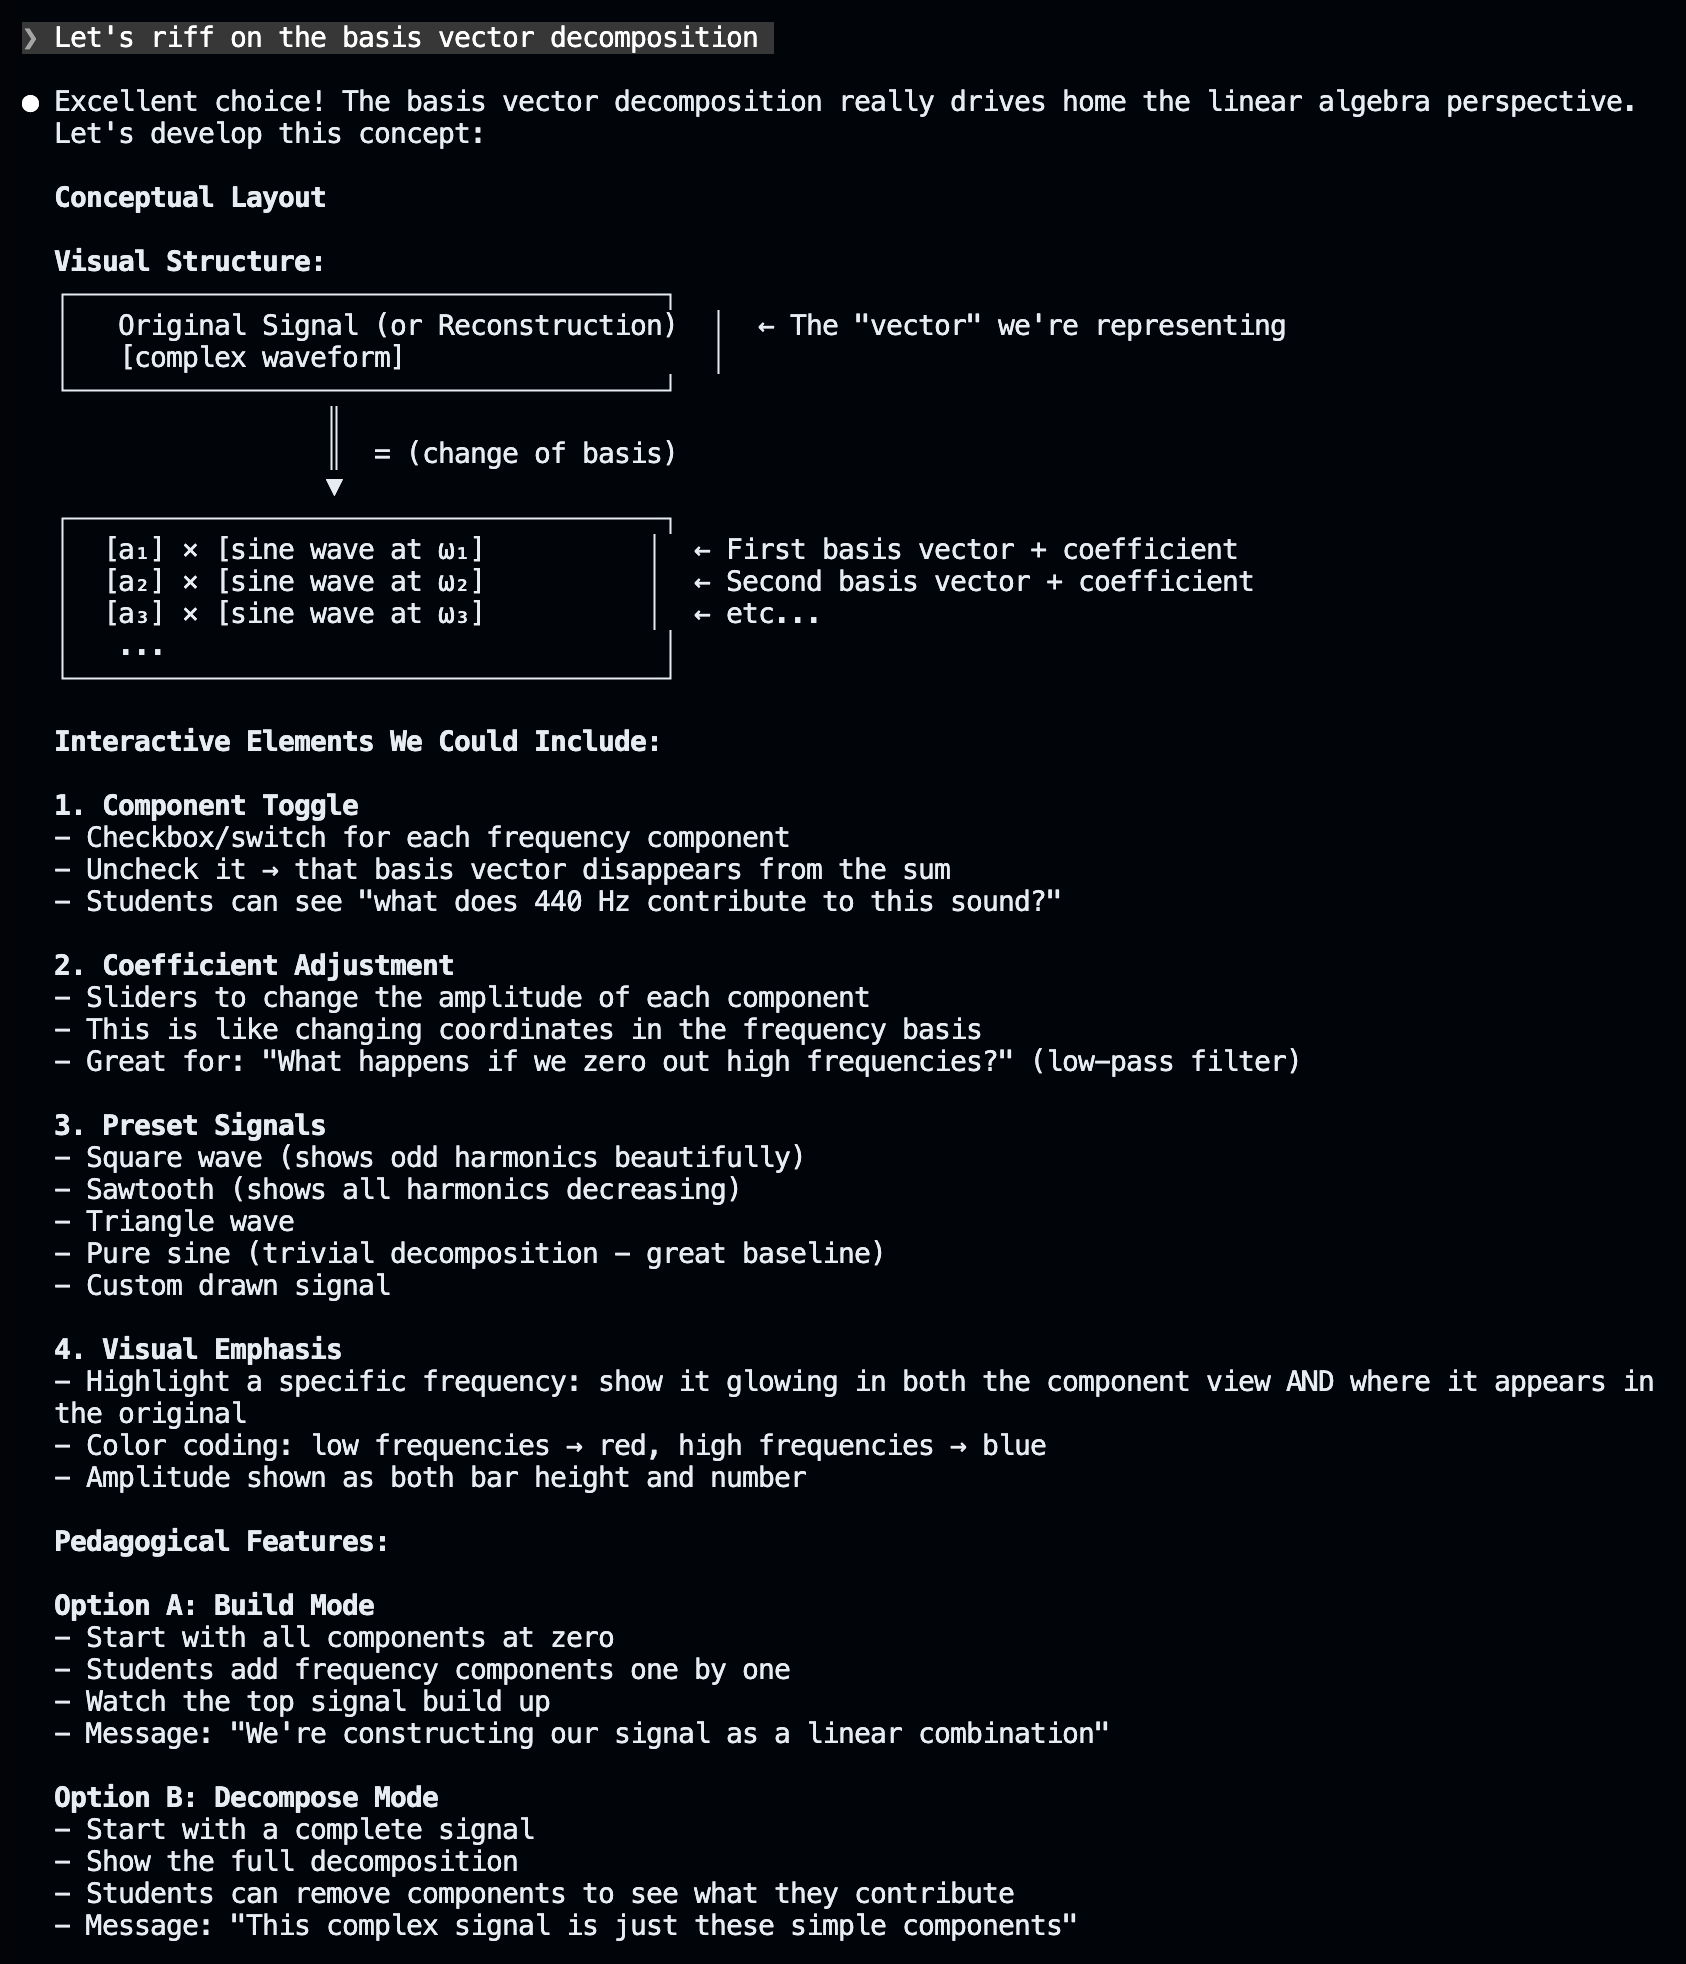Viewport: 1686px width, 1964px height.
Task: Click the "3. Preset Signals" heading
Action: coord(190,1126)
